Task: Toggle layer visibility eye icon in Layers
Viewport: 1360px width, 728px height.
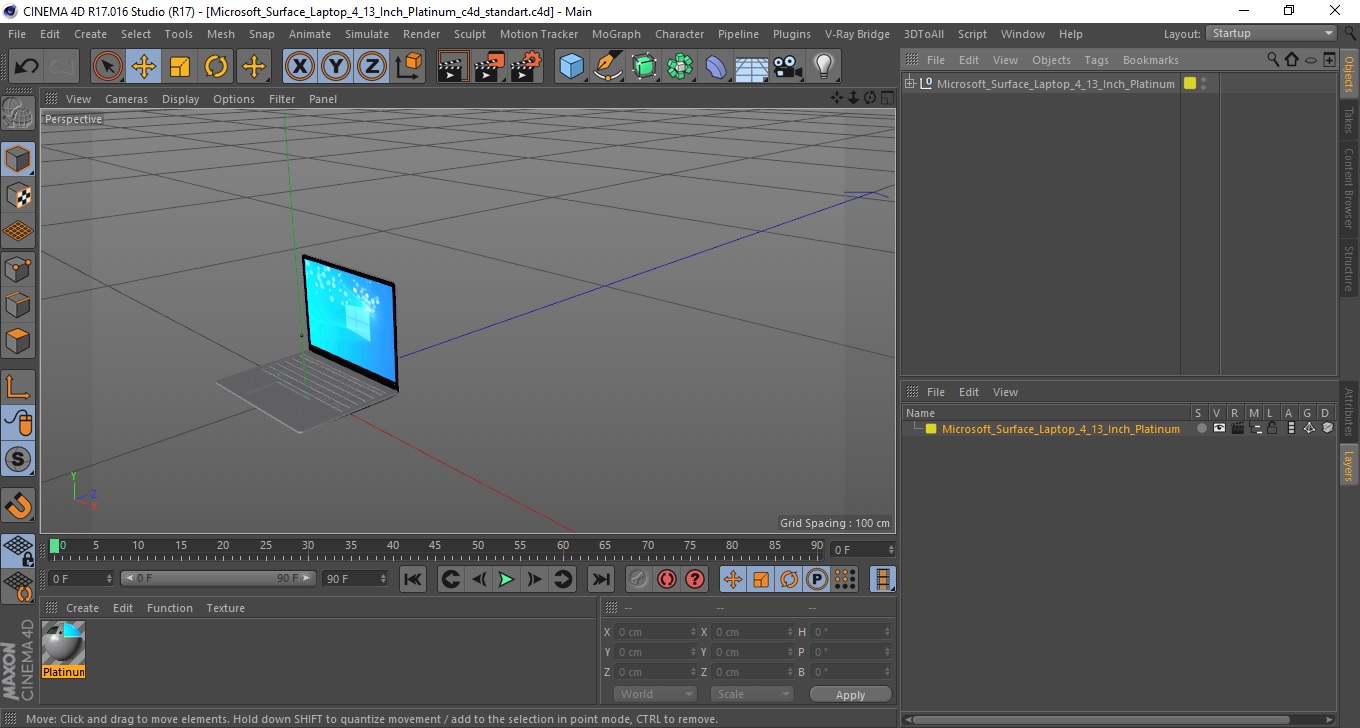Action: (1219, 428)
